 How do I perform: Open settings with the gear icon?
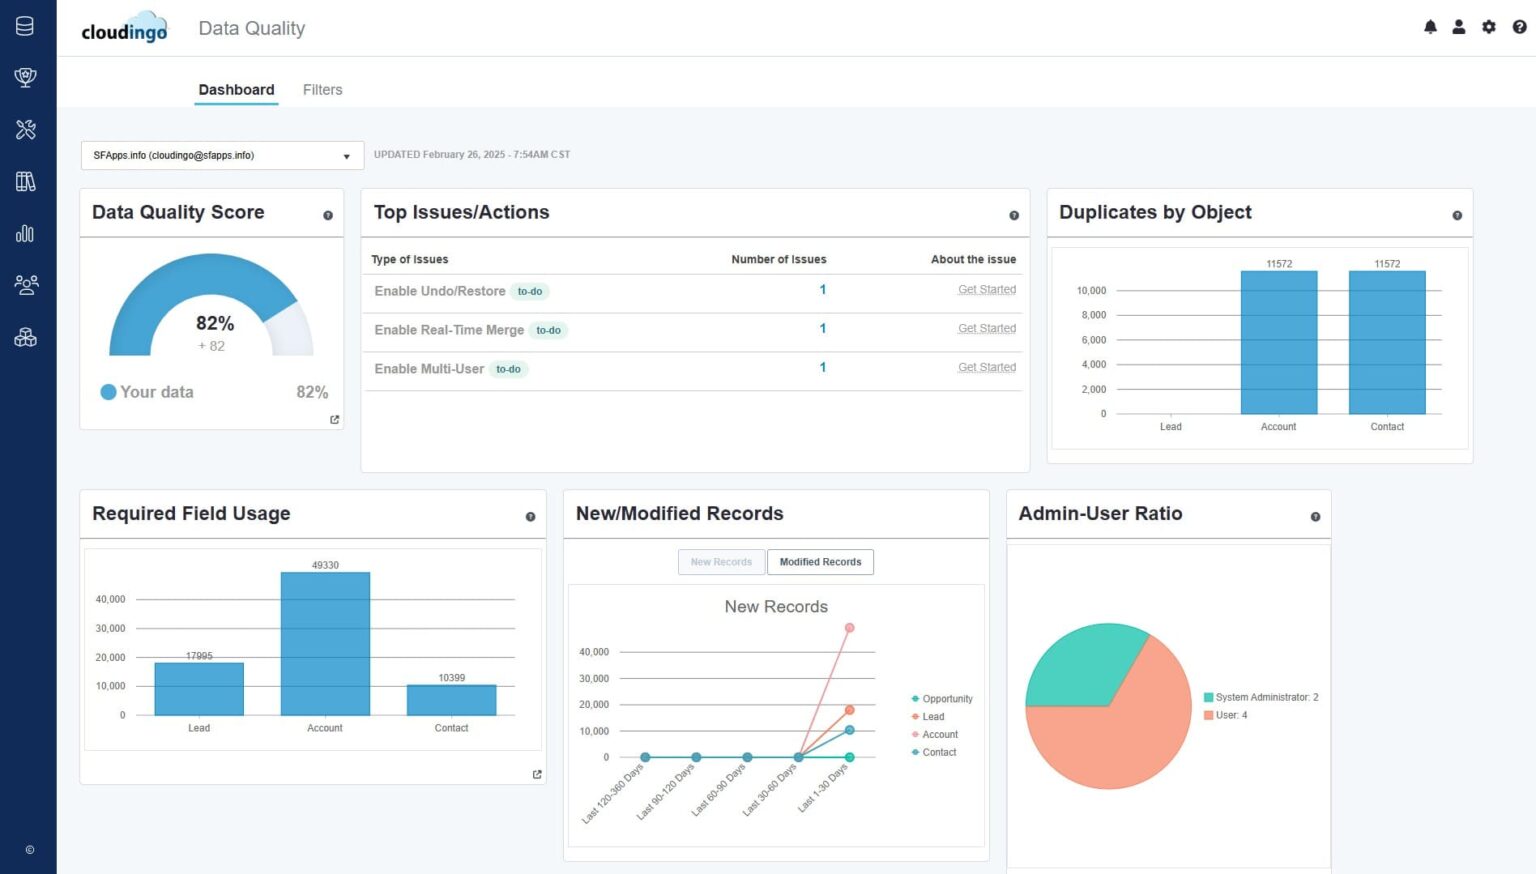(x=1488, y=27)
